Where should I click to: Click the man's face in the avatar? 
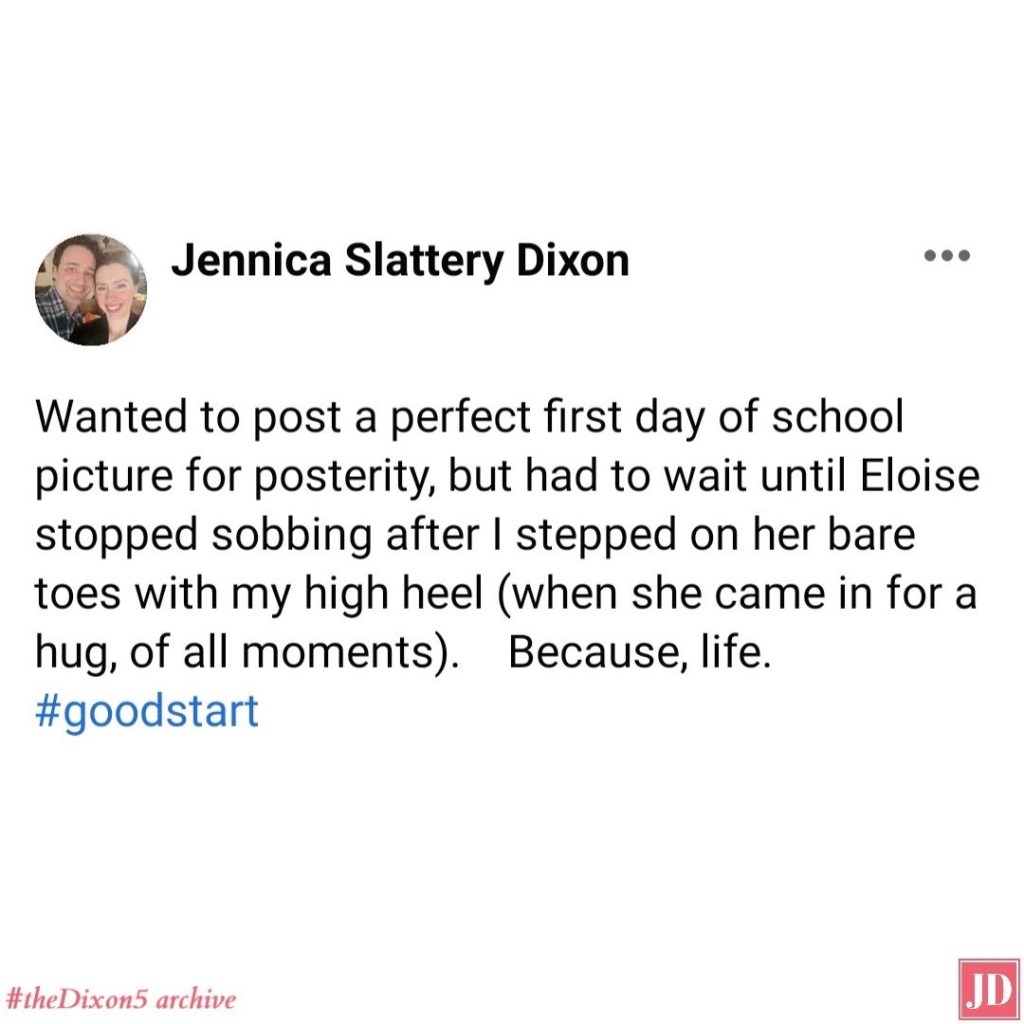tap(72, 273)
